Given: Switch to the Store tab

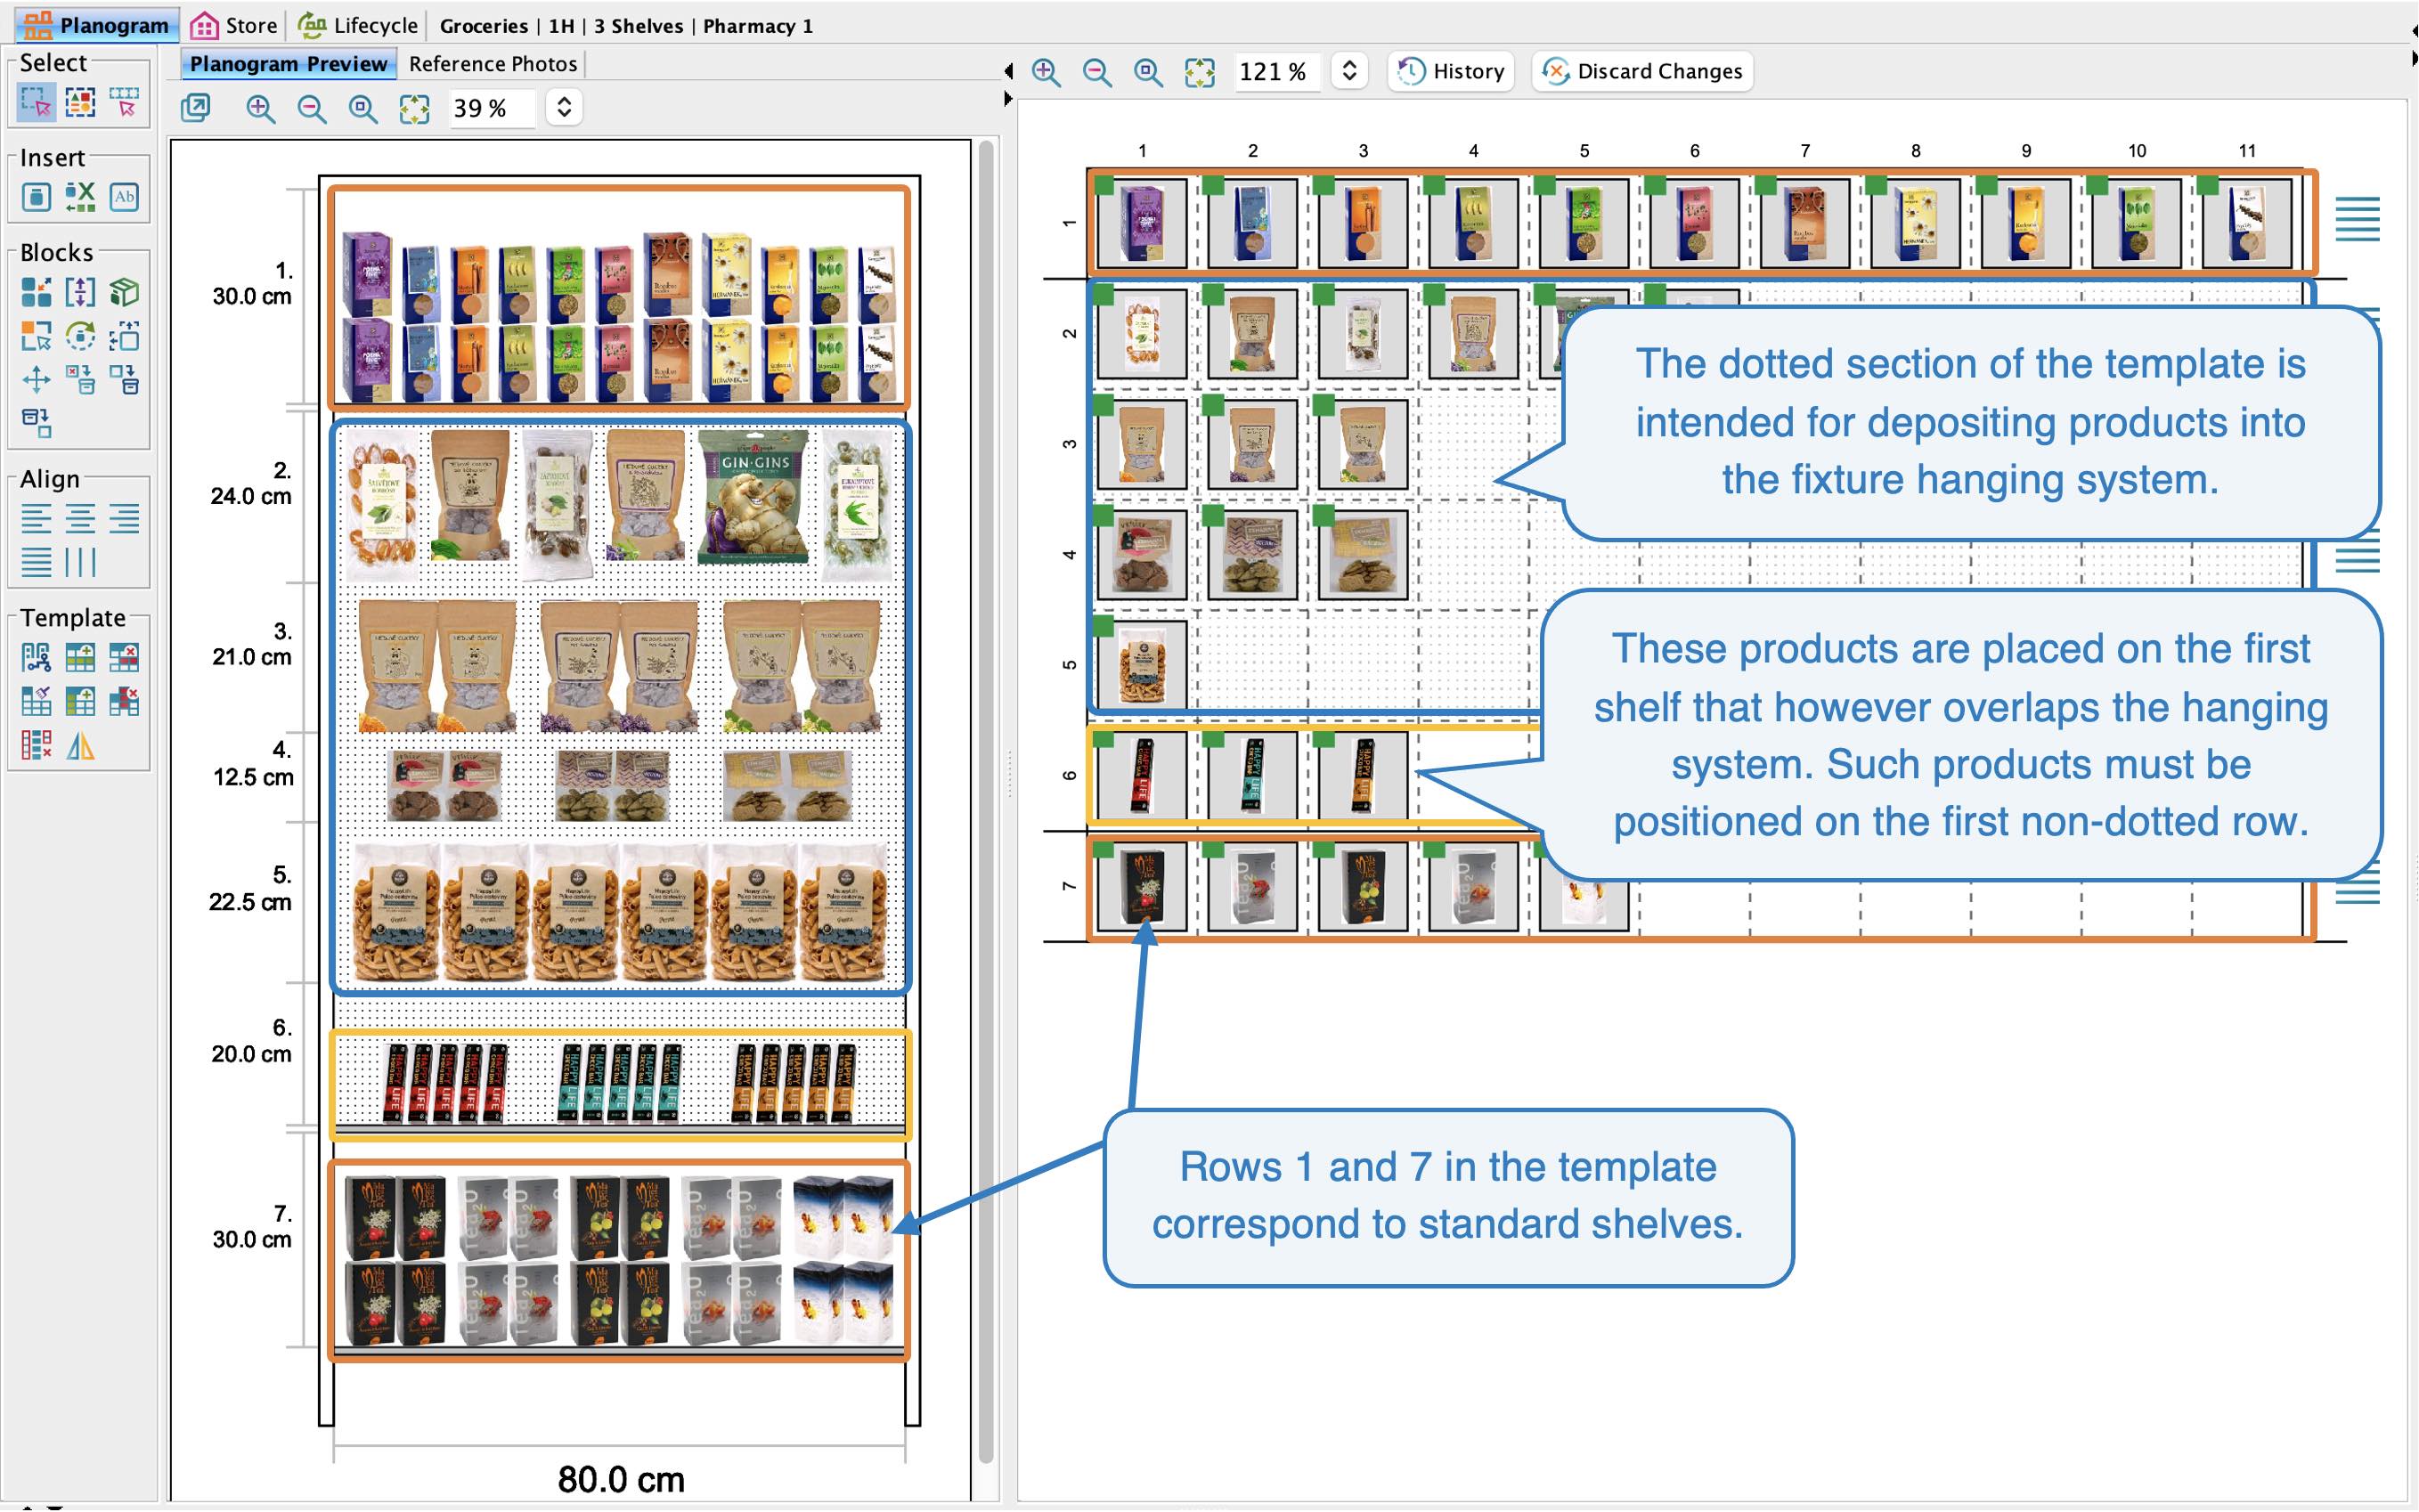Looking at the screenshot, I should tap(234, 25).
